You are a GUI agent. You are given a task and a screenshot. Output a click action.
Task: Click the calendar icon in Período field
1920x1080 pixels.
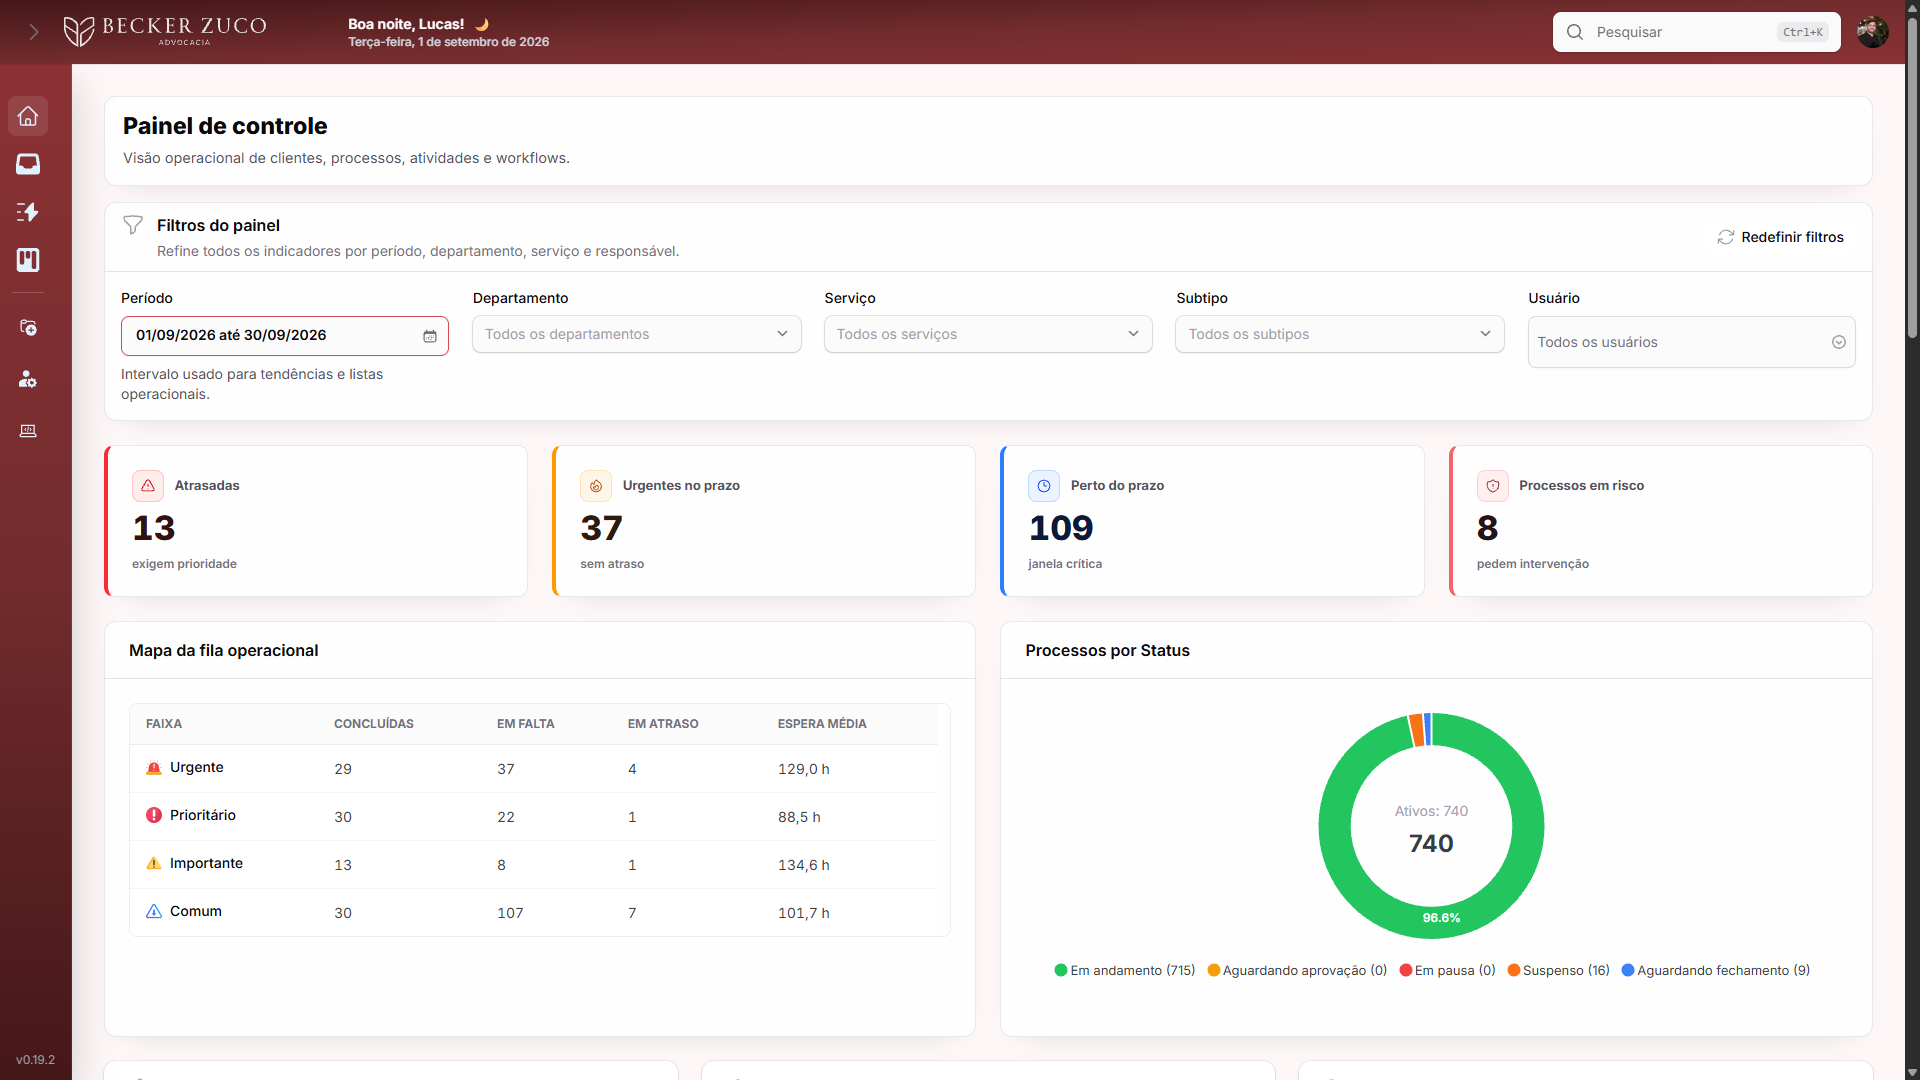point(430,336)
